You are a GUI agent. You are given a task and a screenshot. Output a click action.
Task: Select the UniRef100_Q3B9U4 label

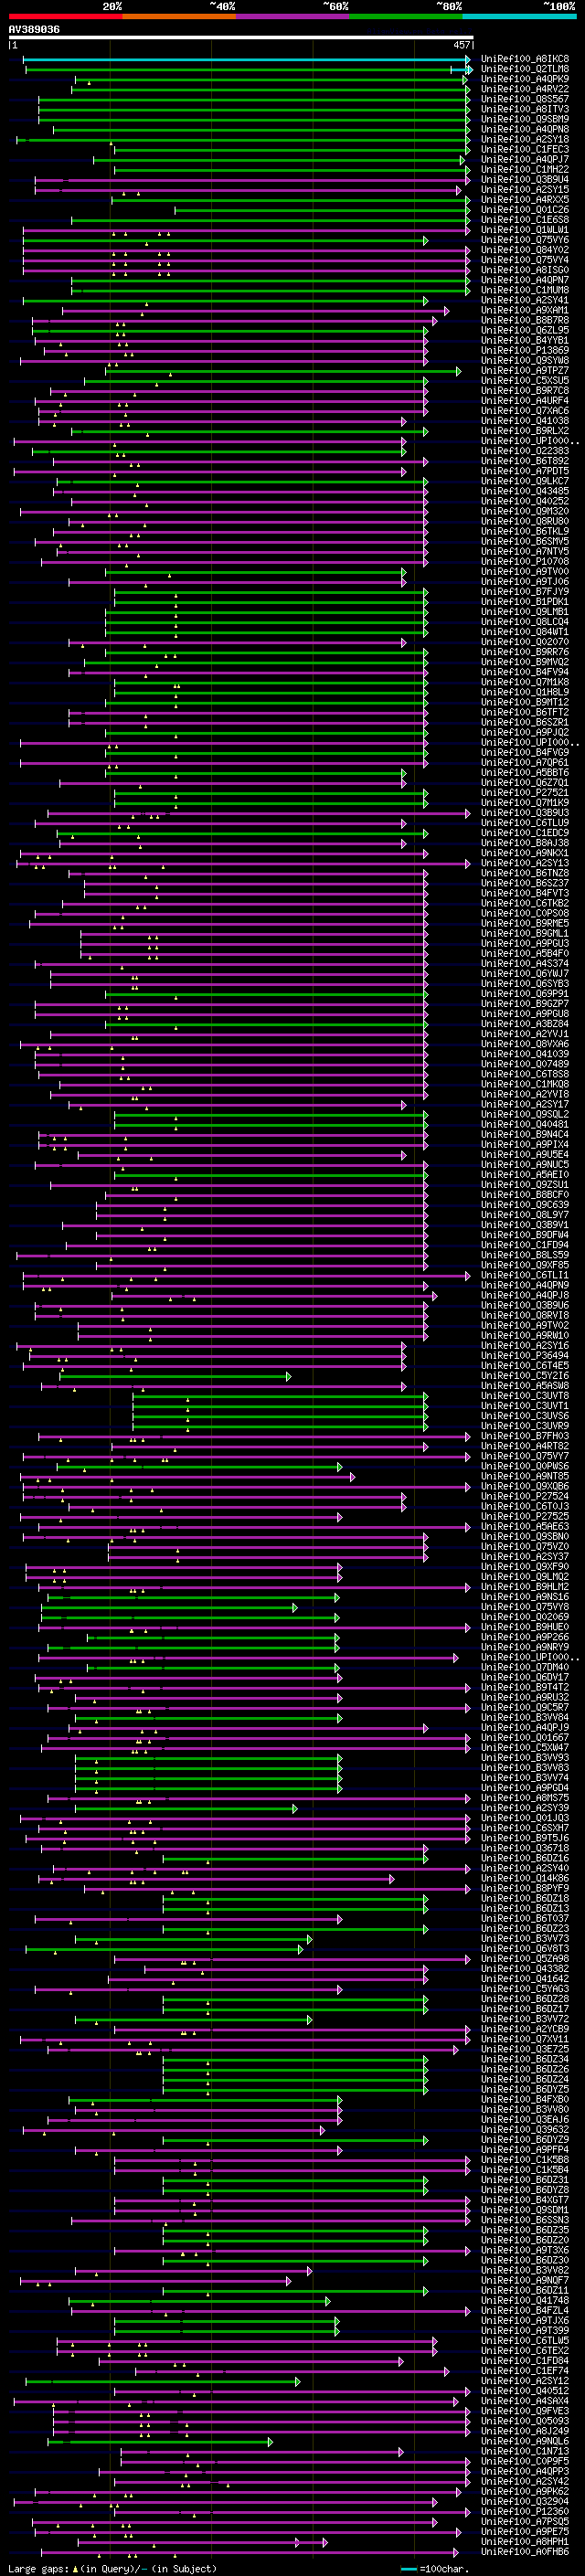[525, 179]
